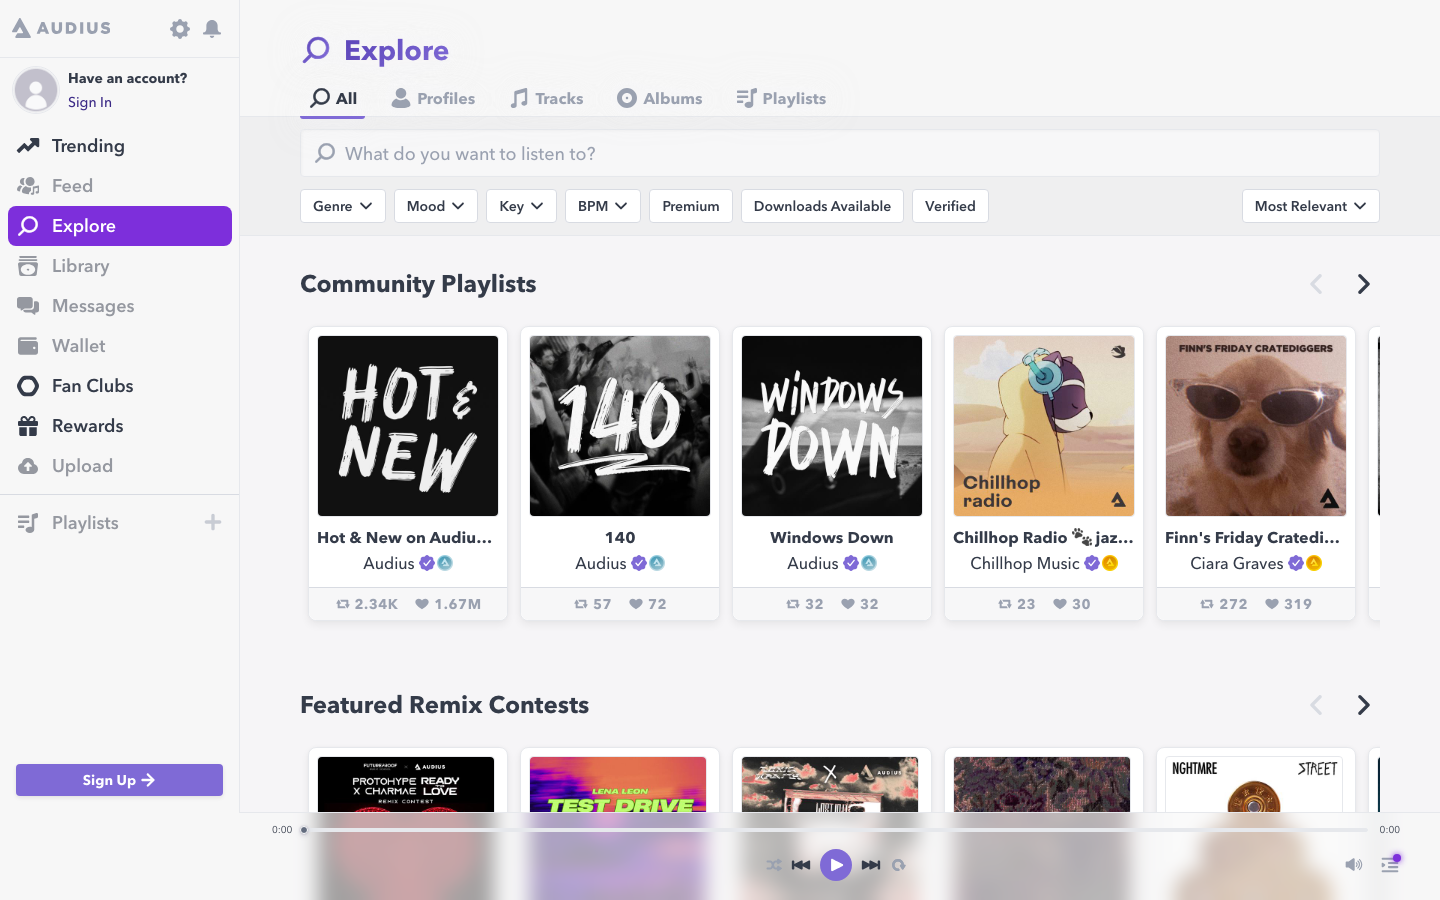Open the Hot & New playlist artwork
This screenshot has height=900, width=1440.
click(x=408, y=426)
